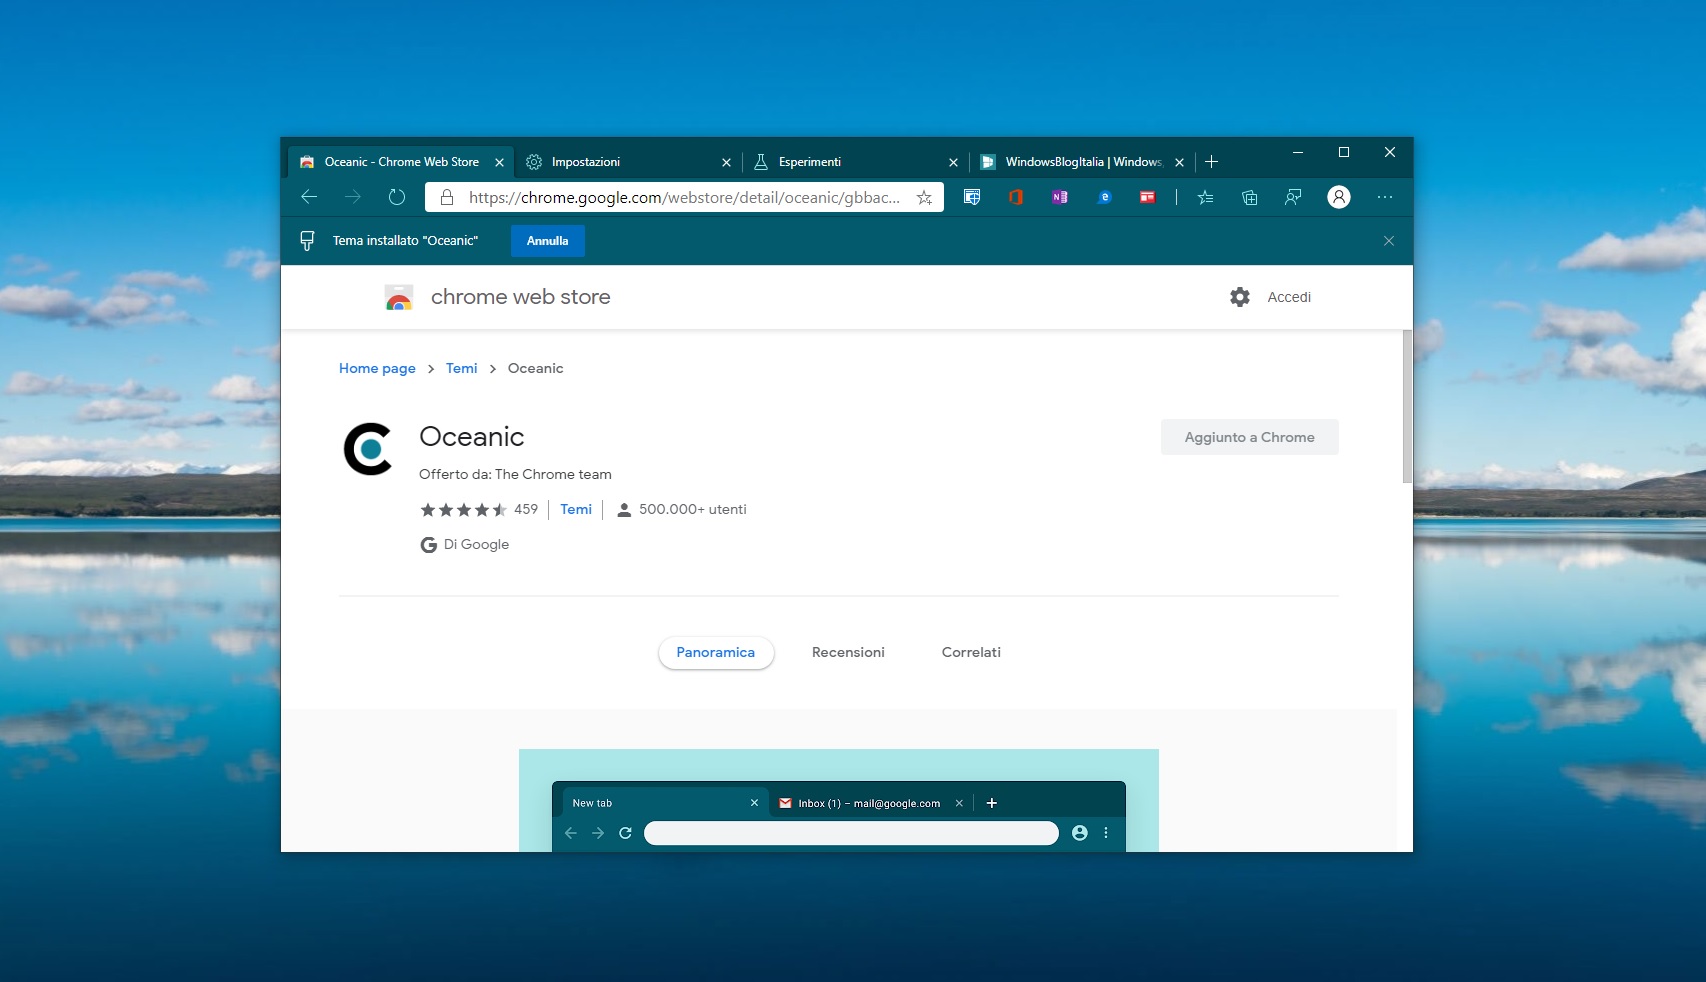Open the OneNote Web Clipper extension
The width and height of the screenshot is (1706, 982).
coord(1060,197)
